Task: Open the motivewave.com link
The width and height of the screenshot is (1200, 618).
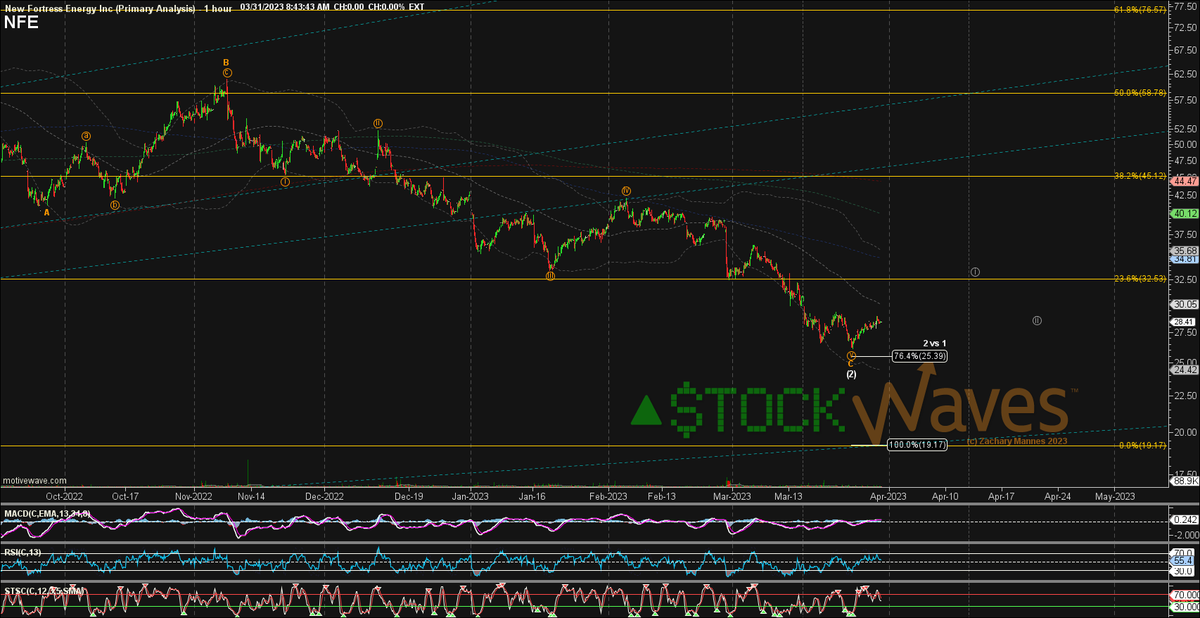Action: coord(33,481)
